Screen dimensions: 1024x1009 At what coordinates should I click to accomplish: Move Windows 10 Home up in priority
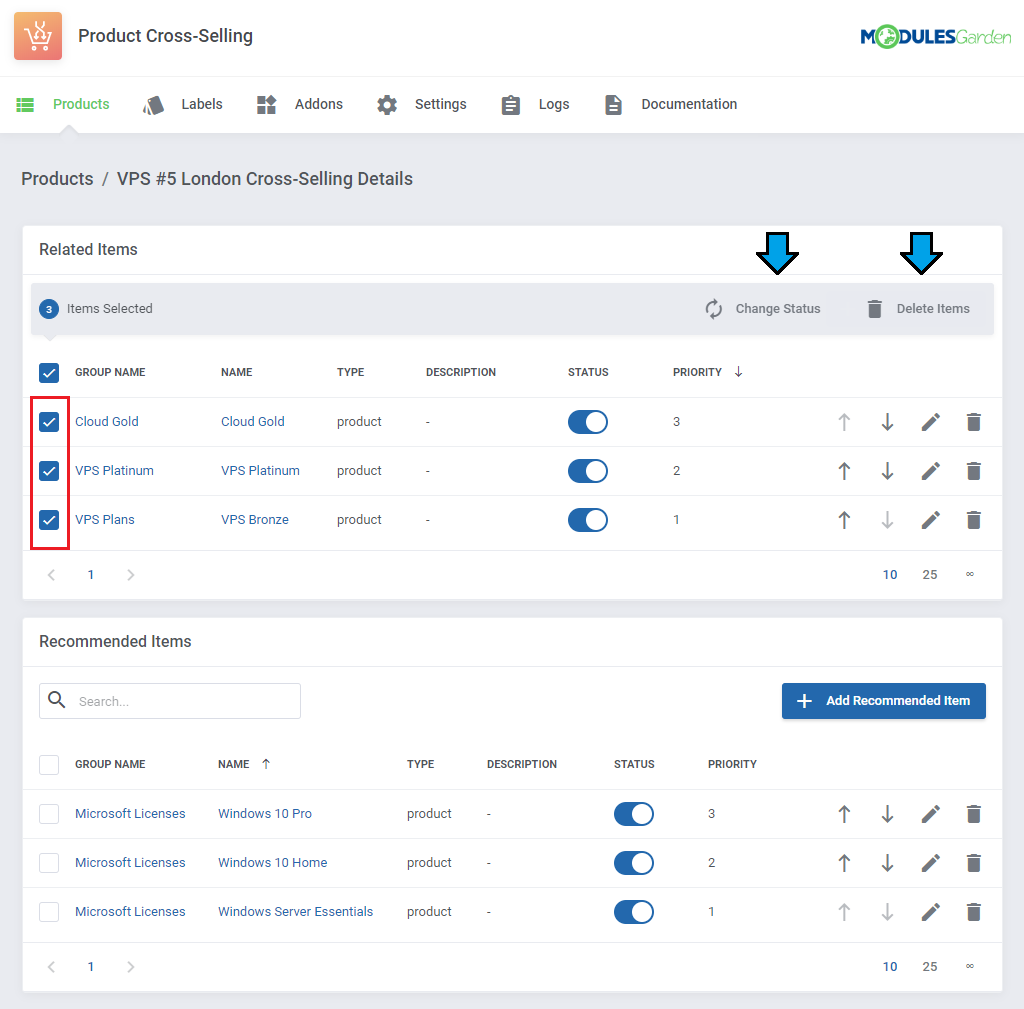click(844, 863)
